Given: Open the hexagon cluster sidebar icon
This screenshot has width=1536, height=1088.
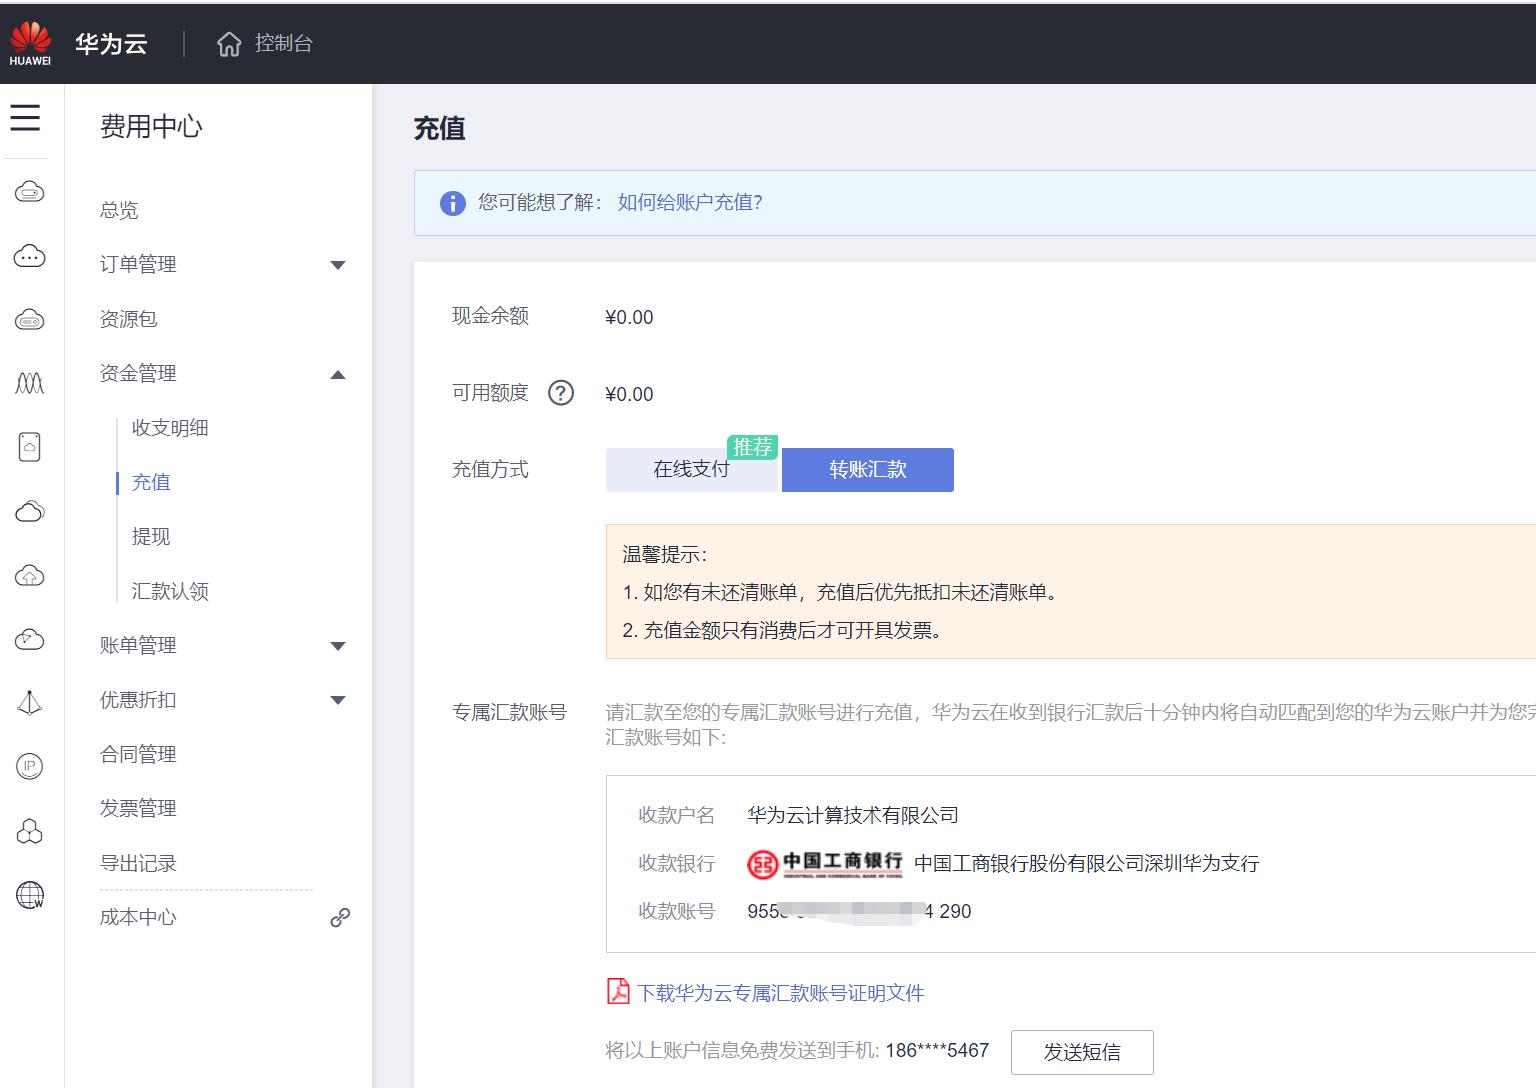Looking at the screenshot, I should (30, 831).
